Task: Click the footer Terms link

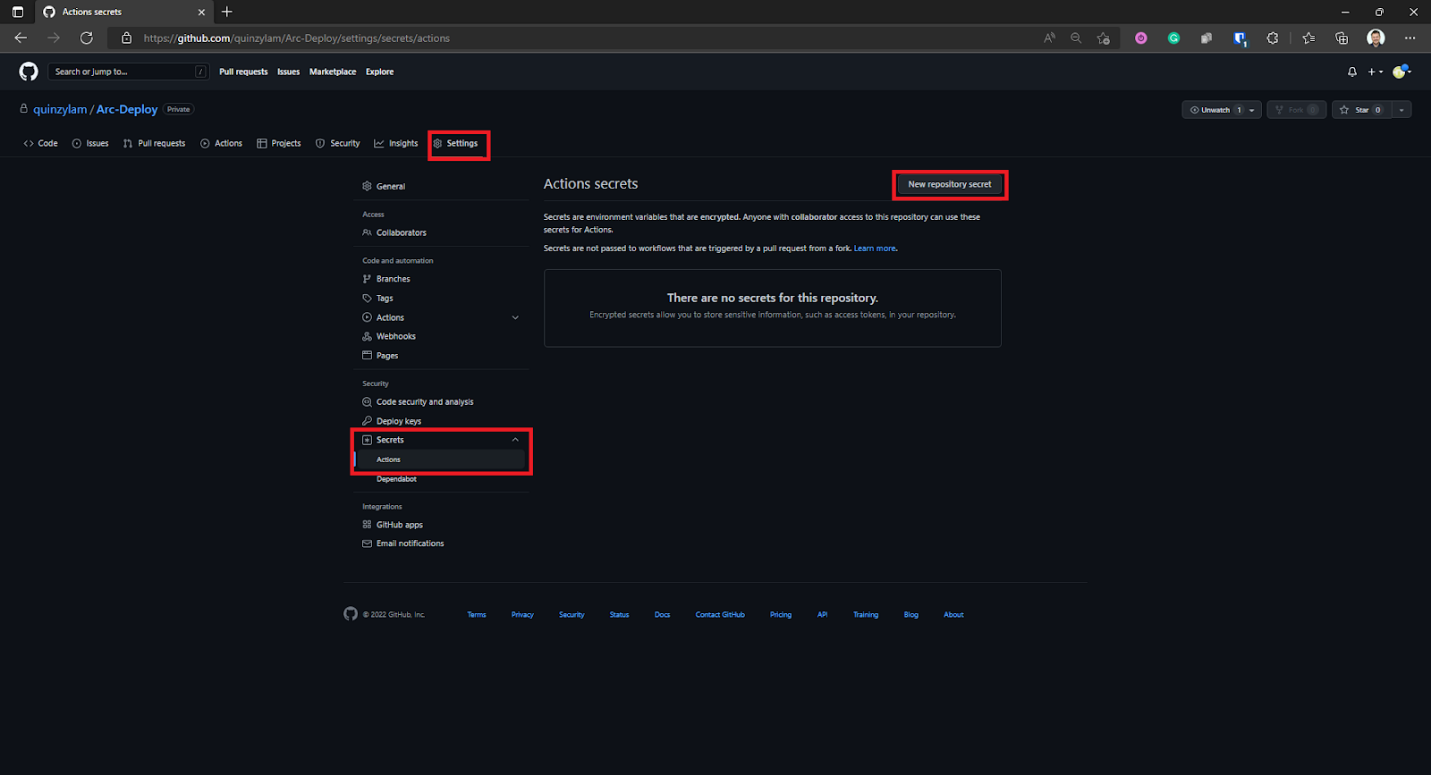Action: (x=477, y=615)
